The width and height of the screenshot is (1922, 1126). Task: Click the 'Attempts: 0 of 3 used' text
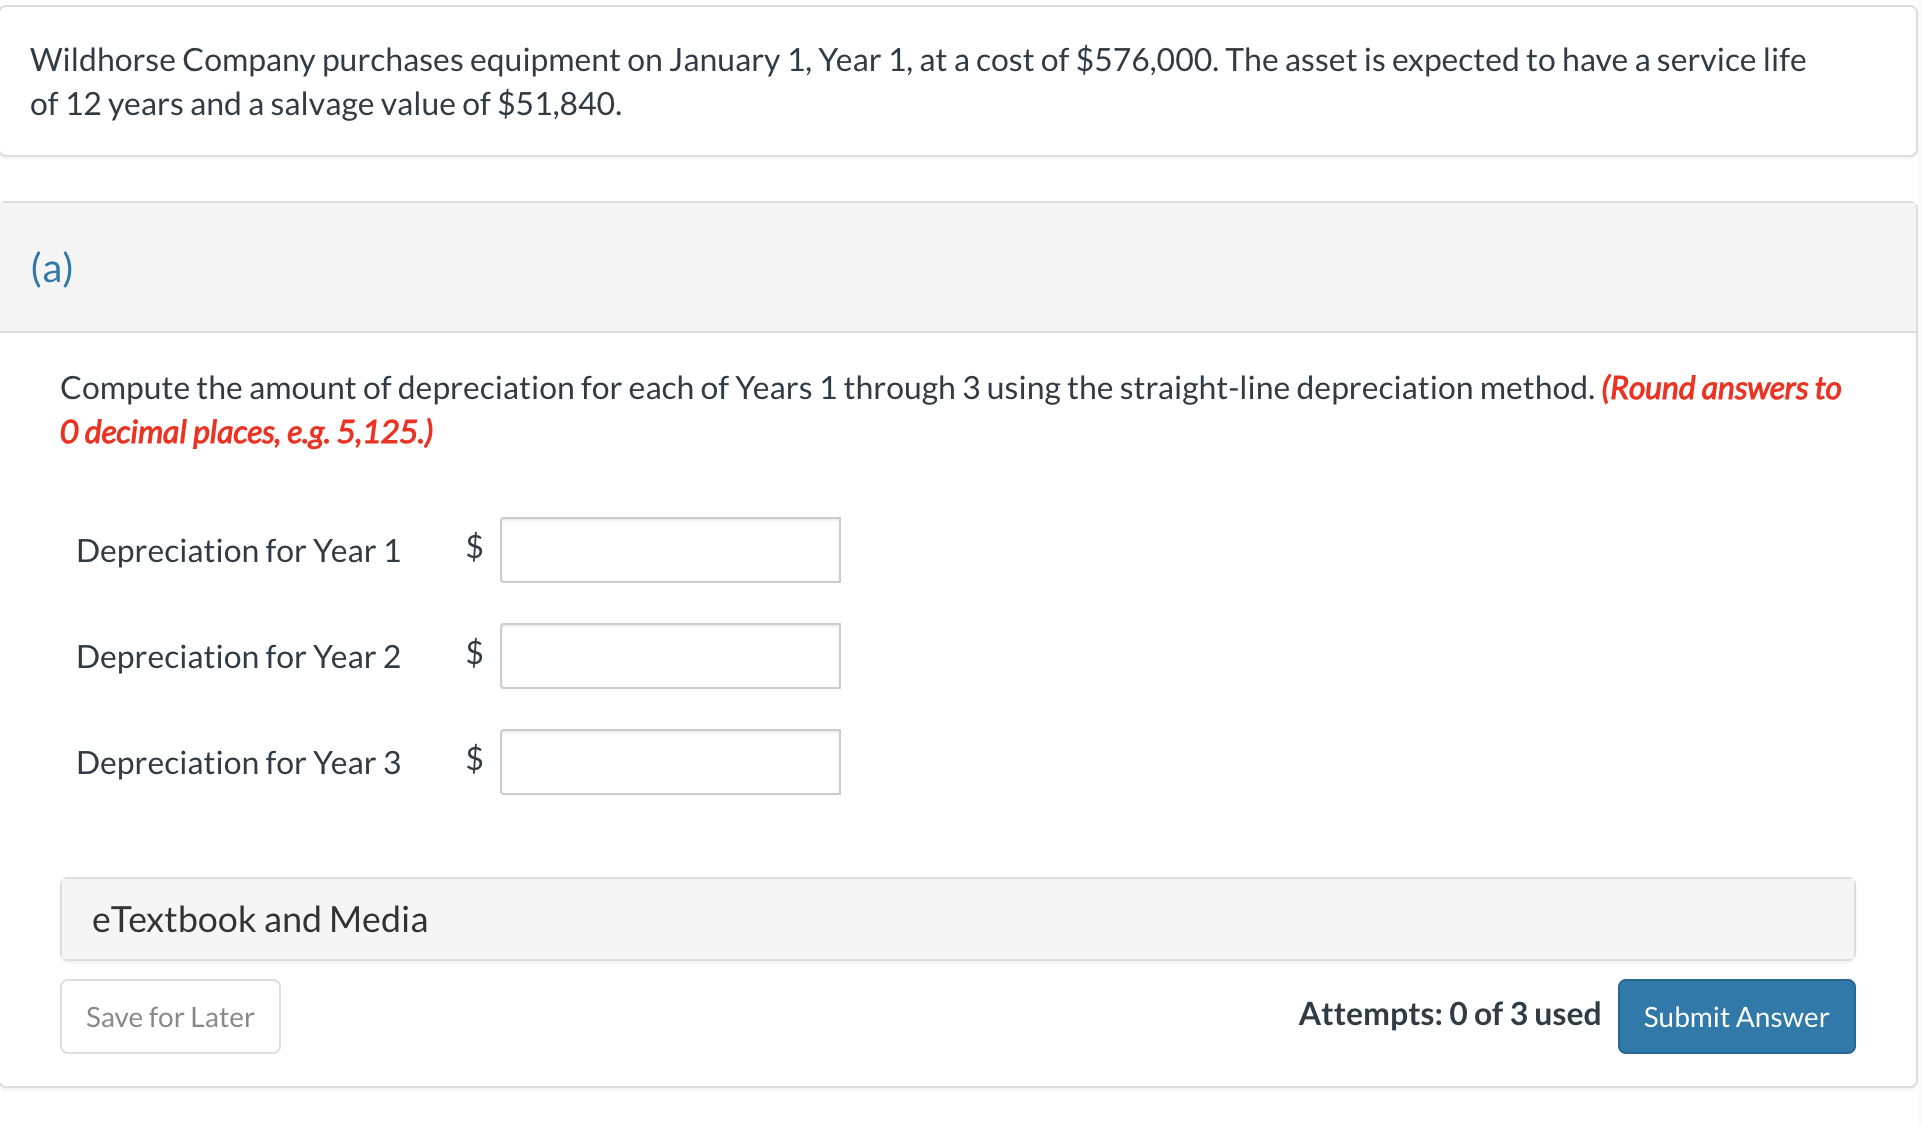(x=1449, y=1014)
